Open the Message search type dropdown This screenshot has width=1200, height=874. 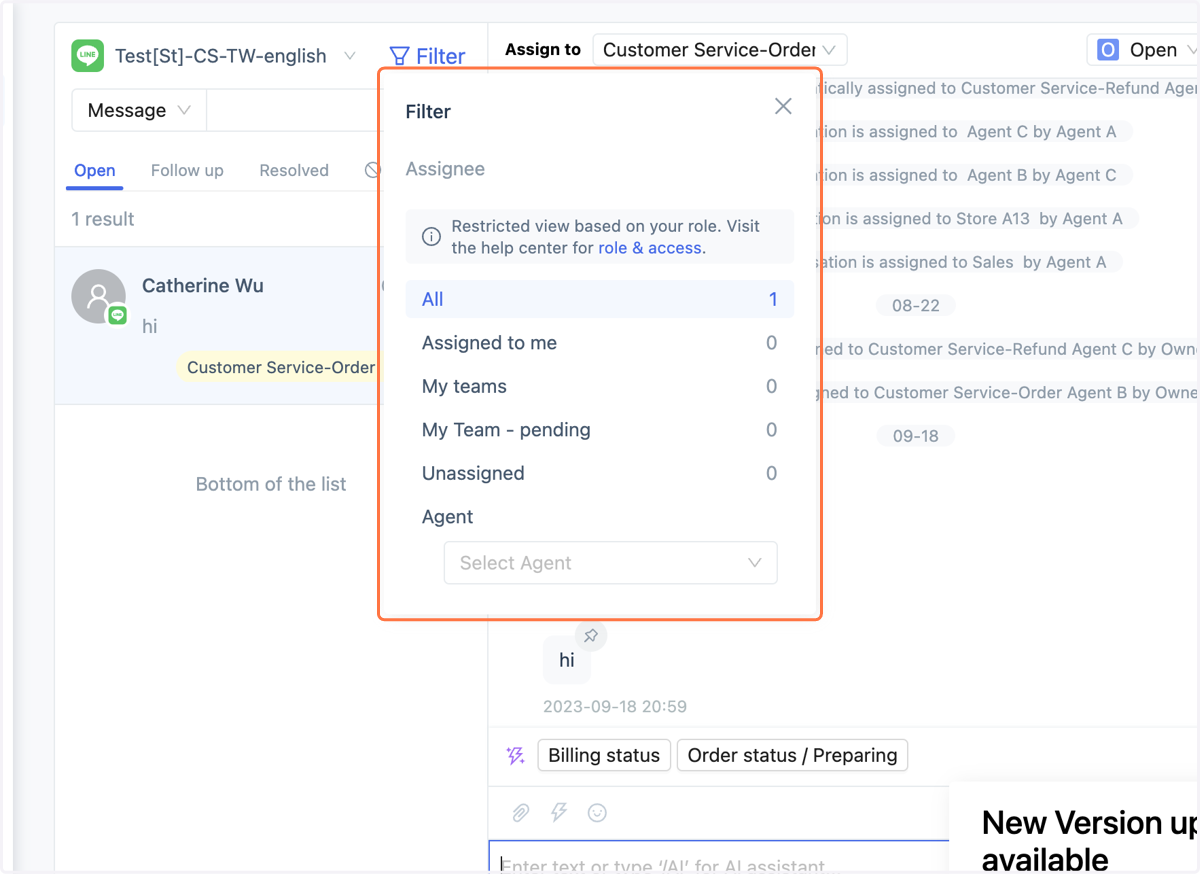[139, 110]
